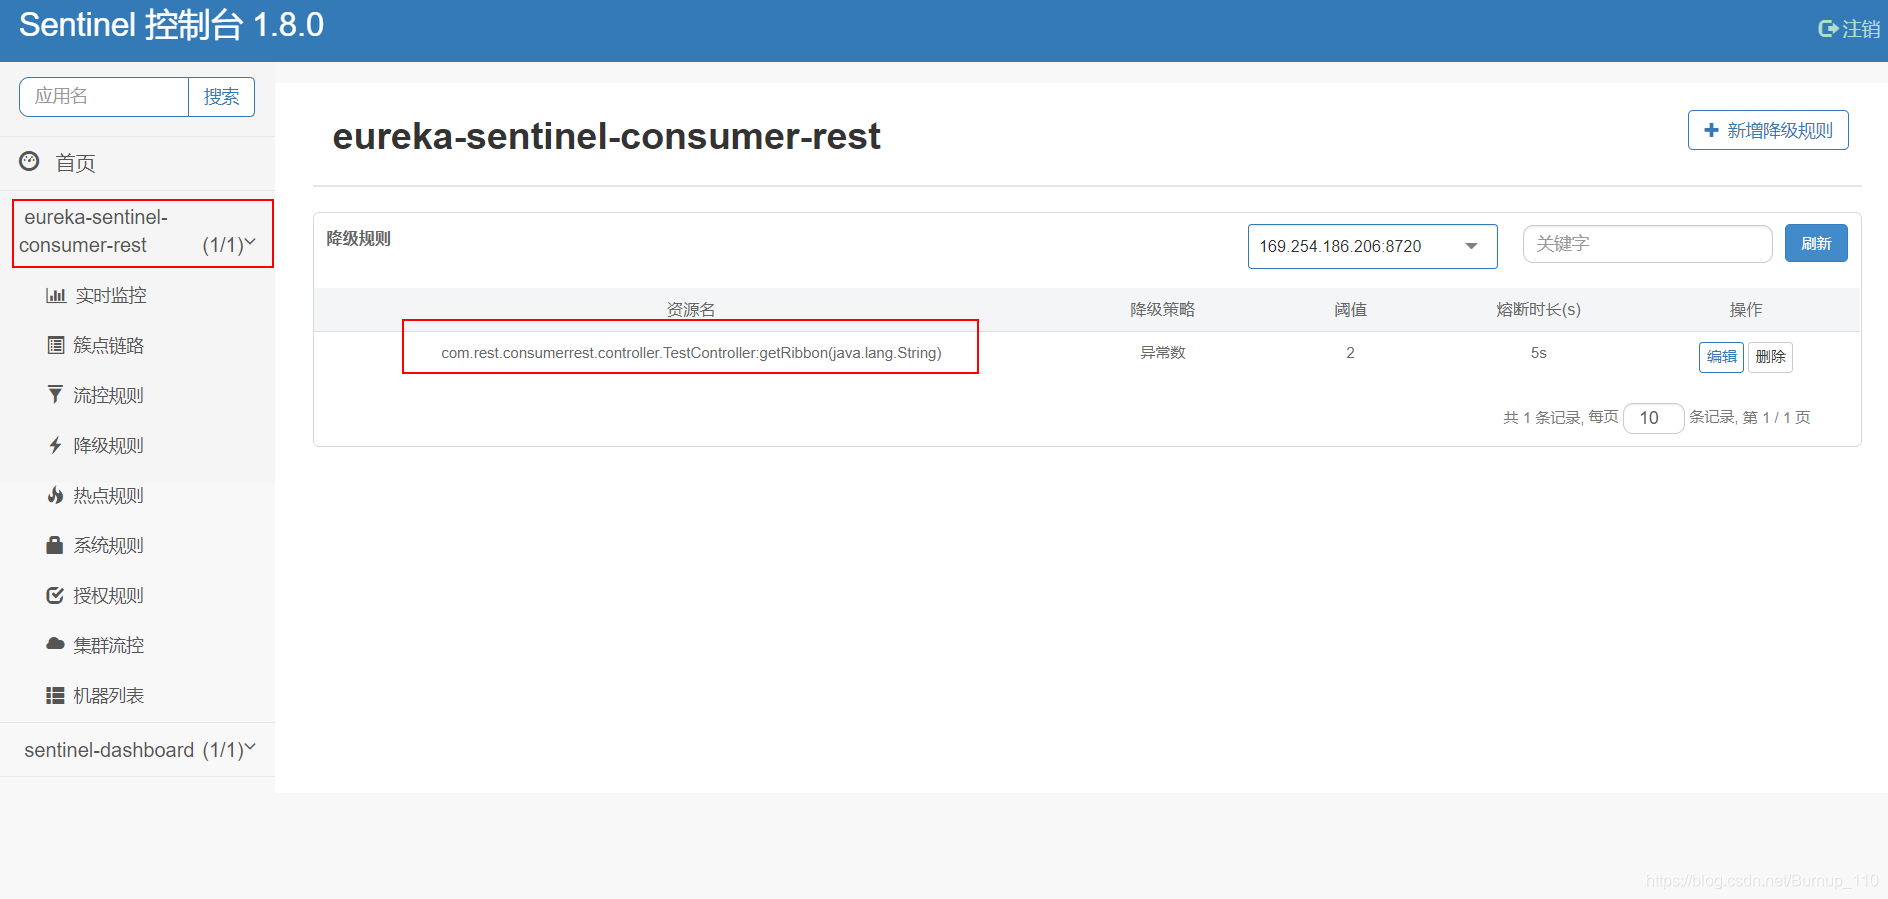Open the 实时监控 menu item
The height and width of the screenshot is (899, 1888).
[111, 295]
